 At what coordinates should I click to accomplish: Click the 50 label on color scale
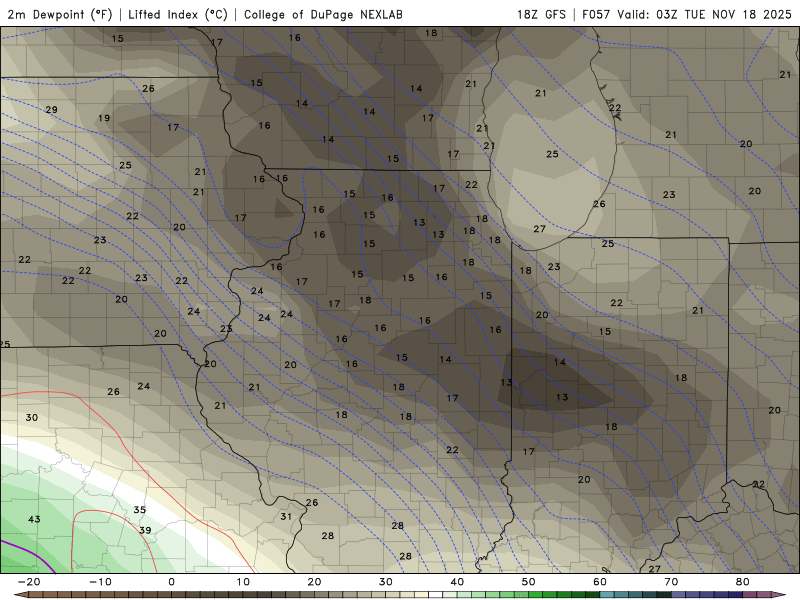[529, 582]
